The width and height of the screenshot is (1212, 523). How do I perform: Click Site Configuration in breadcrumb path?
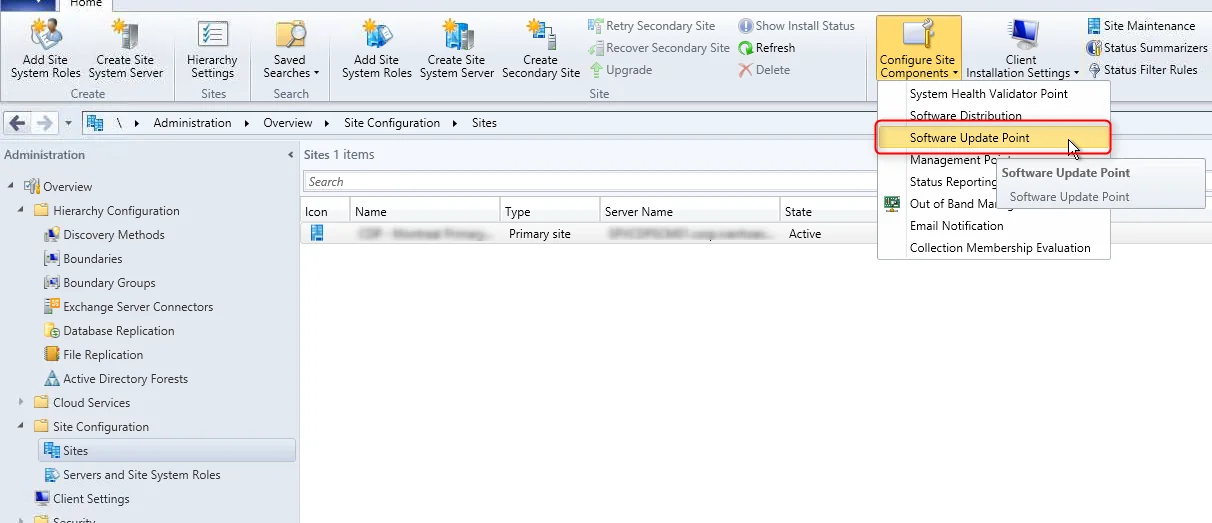[392, 123]
